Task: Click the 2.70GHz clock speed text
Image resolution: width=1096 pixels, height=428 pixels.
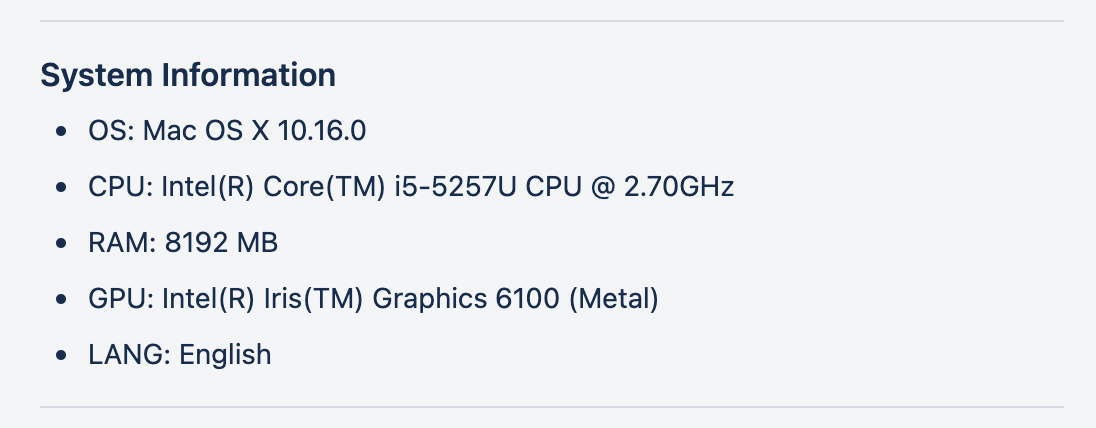Action: click(x=679, y=187)
